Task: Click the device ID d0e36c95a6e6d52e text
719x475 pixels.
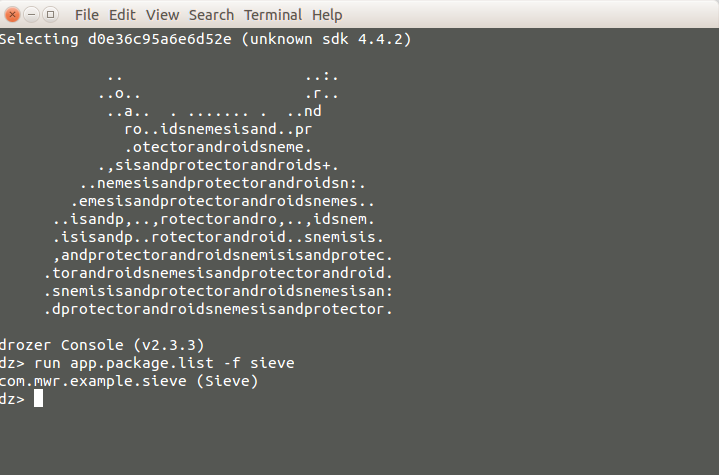Action: pos(160,39)
